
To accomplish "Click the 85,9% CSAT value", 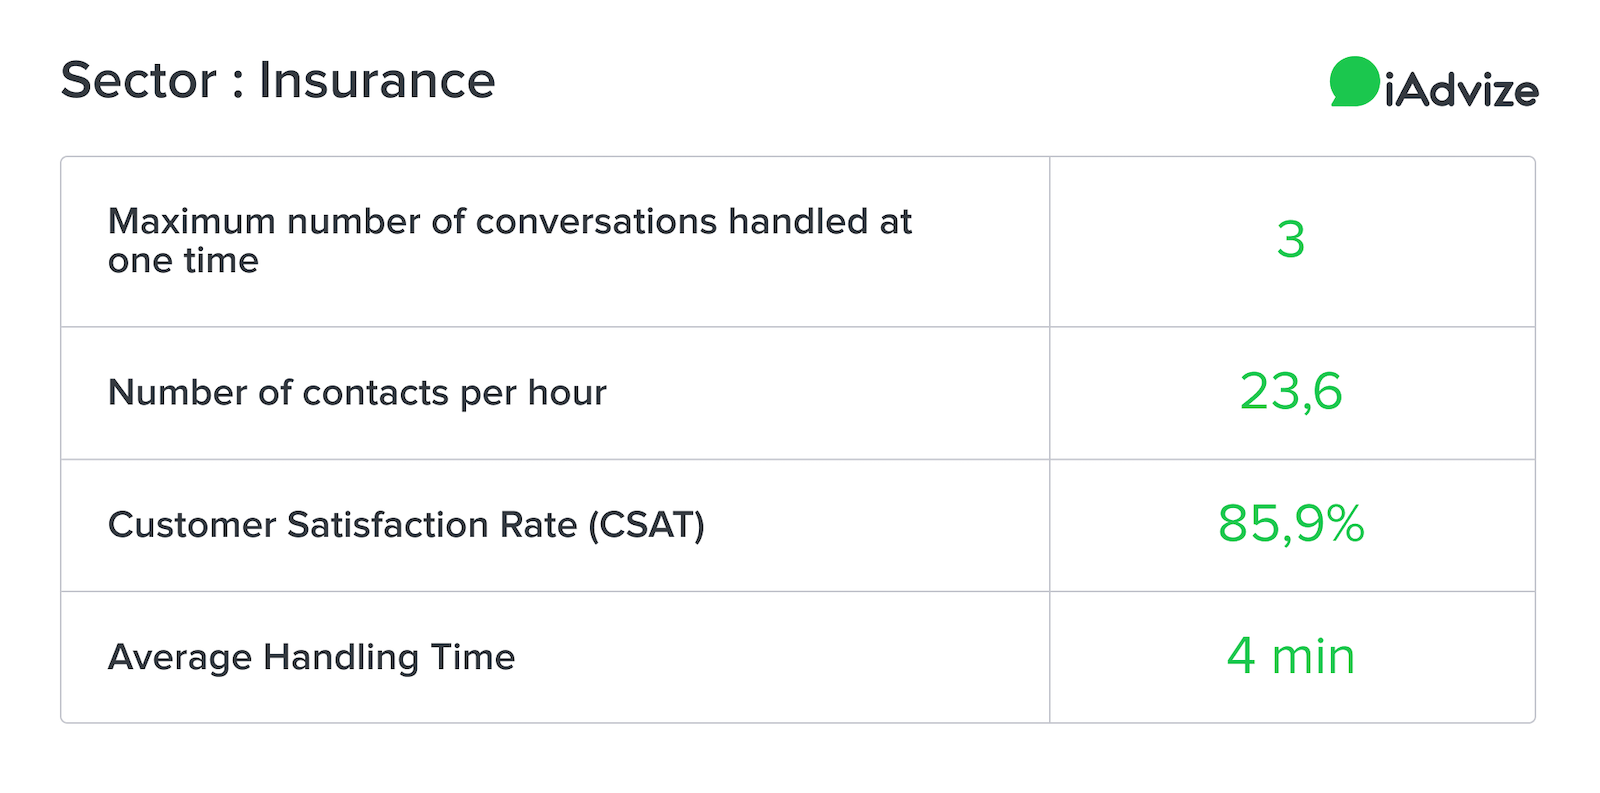I will click(x=1291, y=523).
